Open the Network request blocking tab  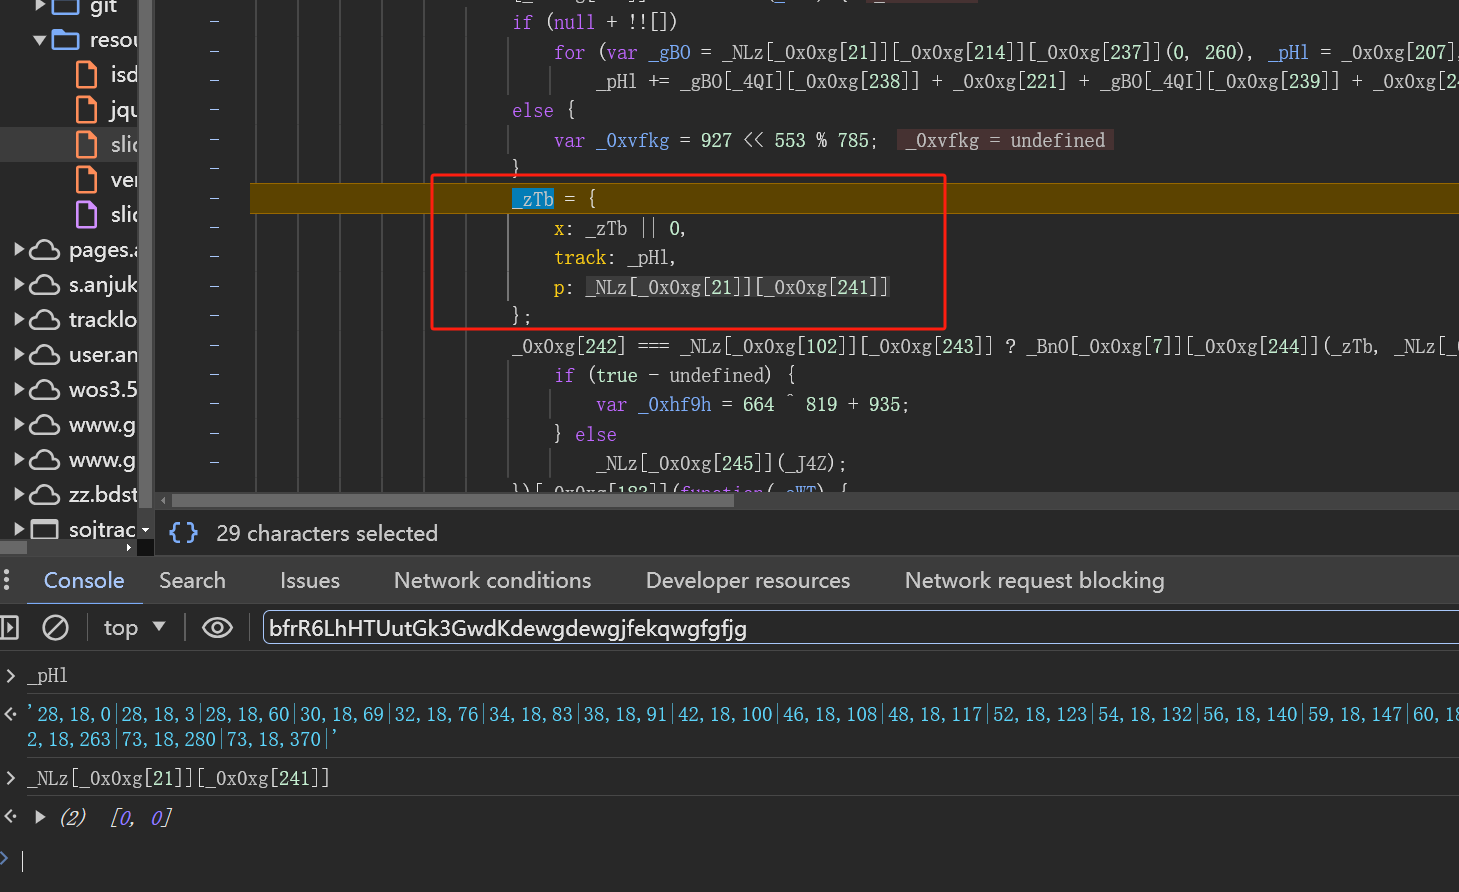(1035, 580)
